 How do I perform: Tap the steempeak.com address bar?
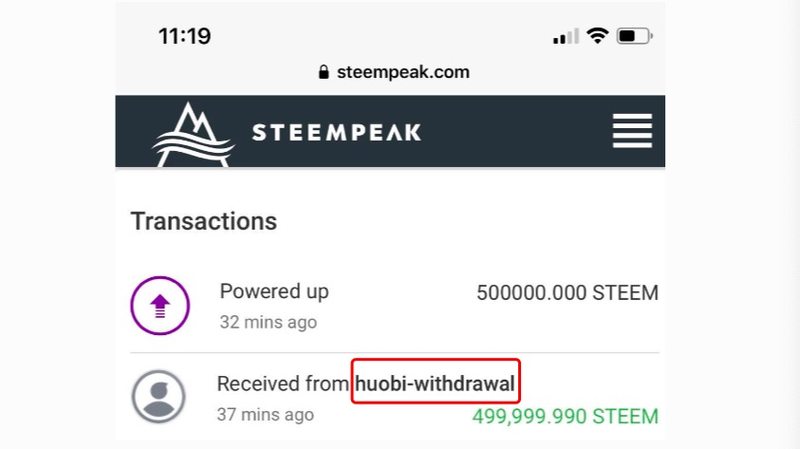[393, 72]
